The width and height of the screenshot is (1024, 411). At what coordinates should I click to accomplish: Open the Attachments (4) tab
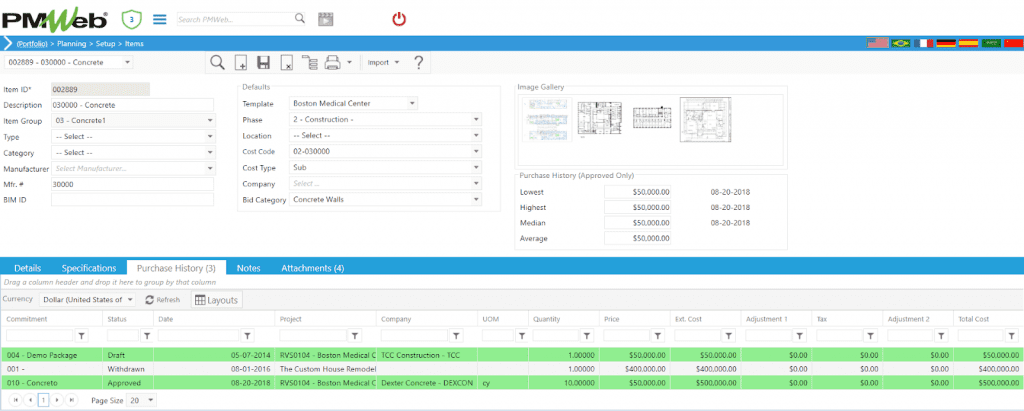point(312,268)
